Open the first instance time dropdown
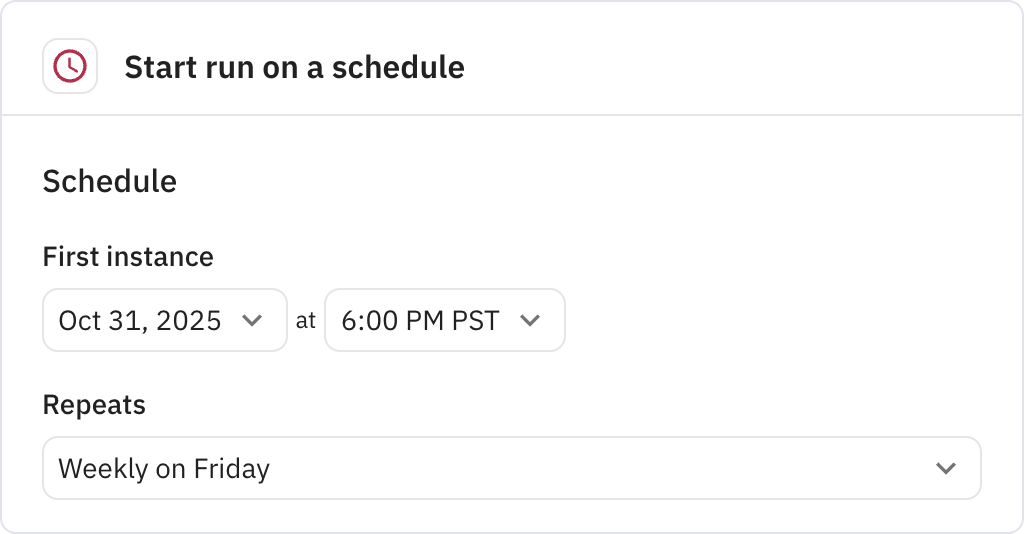Viewport: 1024px width, 534px height. [444, 321]
